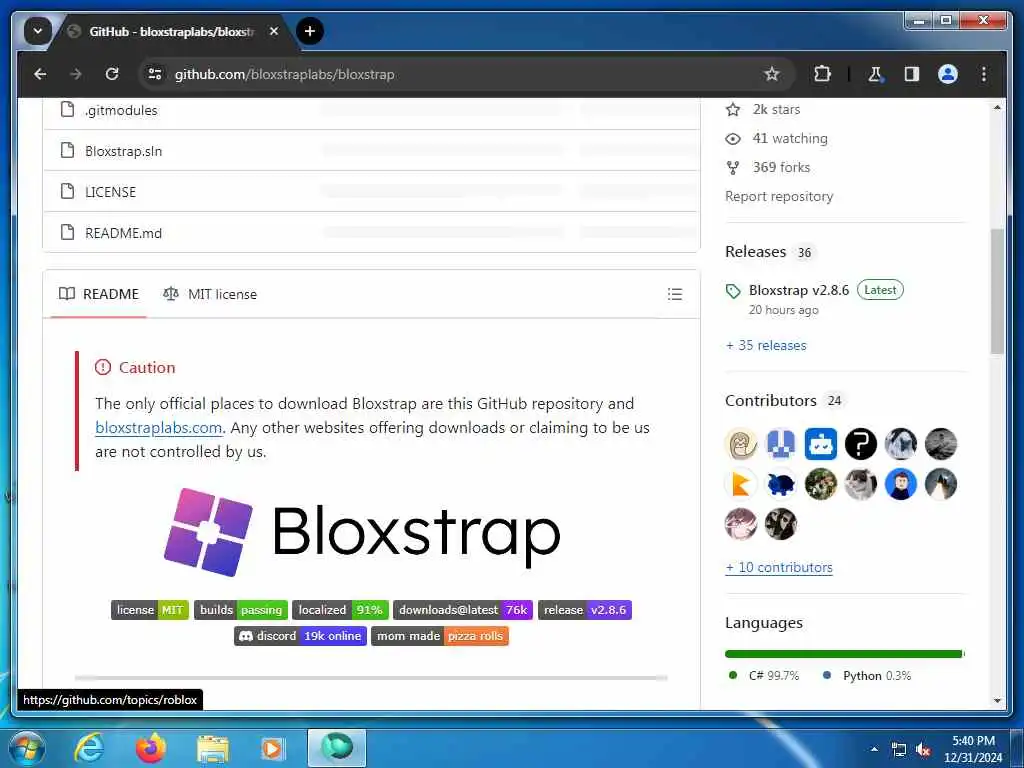Screen dimensions: 1024x768
Task: Click the address bar URL
Action: [x=285, y=74]
